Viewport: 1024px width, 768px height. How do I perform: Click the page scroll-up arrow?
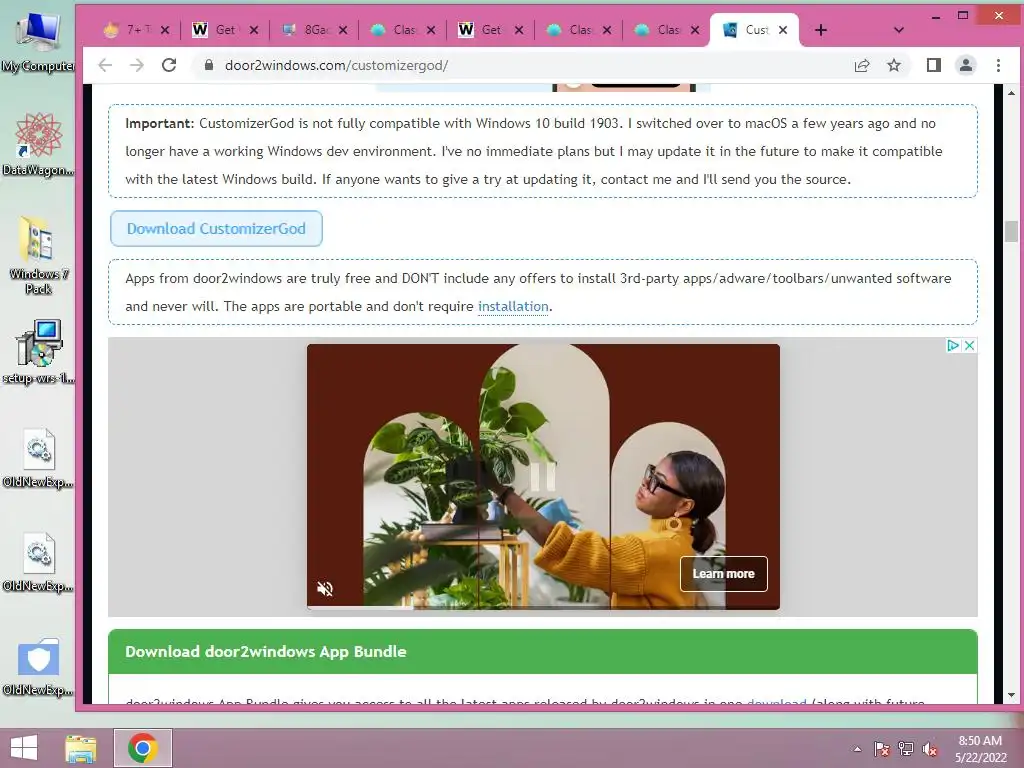point(1012,93)
